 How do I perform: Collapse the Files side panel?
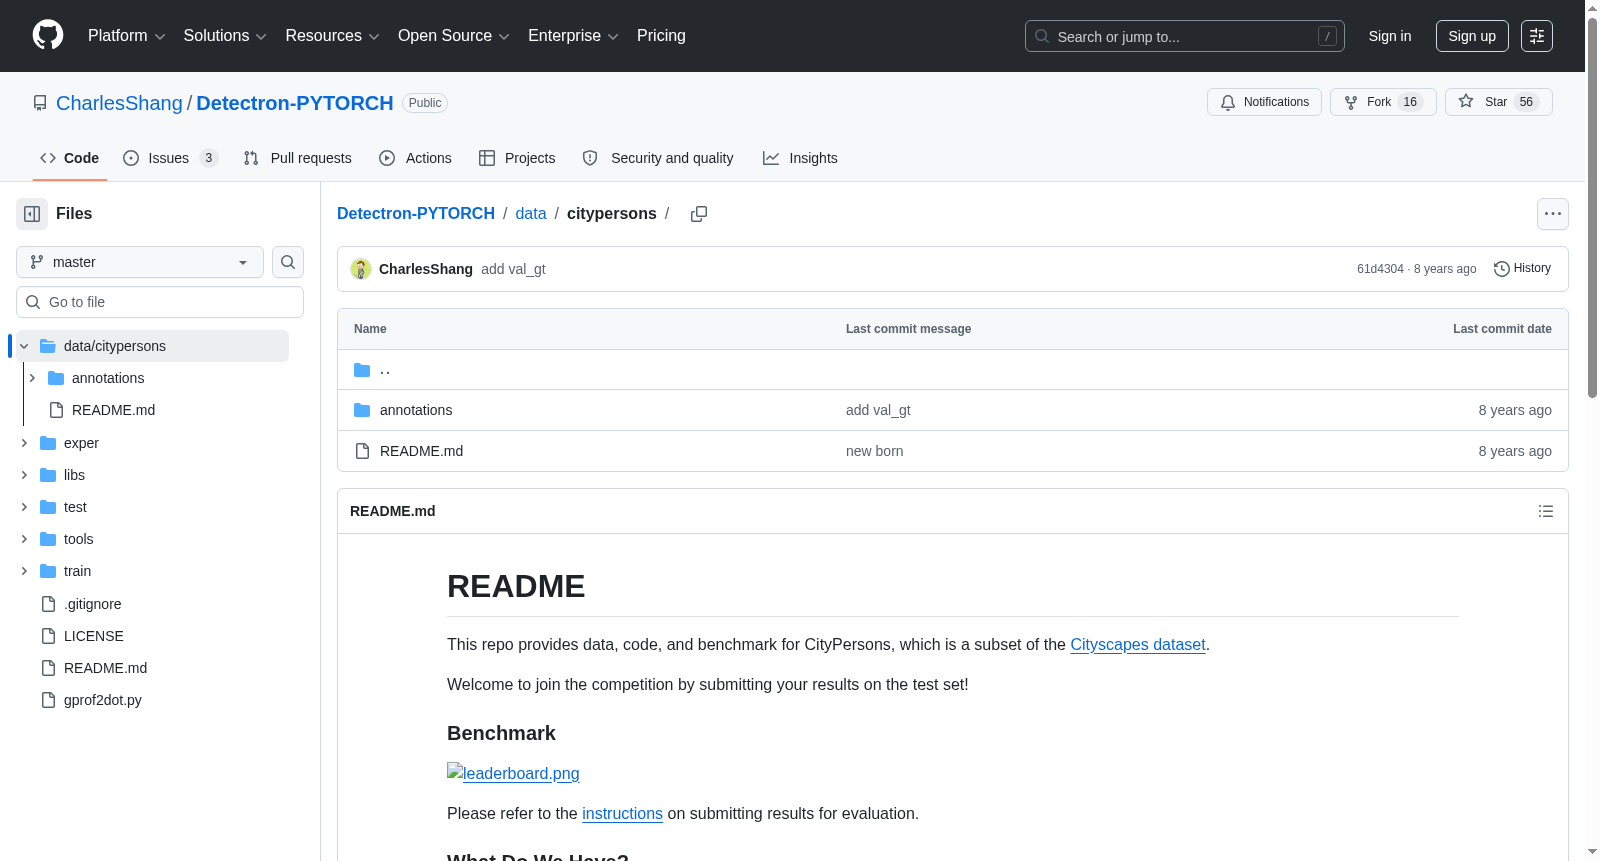pyautogui.click(x=32, y=214)
